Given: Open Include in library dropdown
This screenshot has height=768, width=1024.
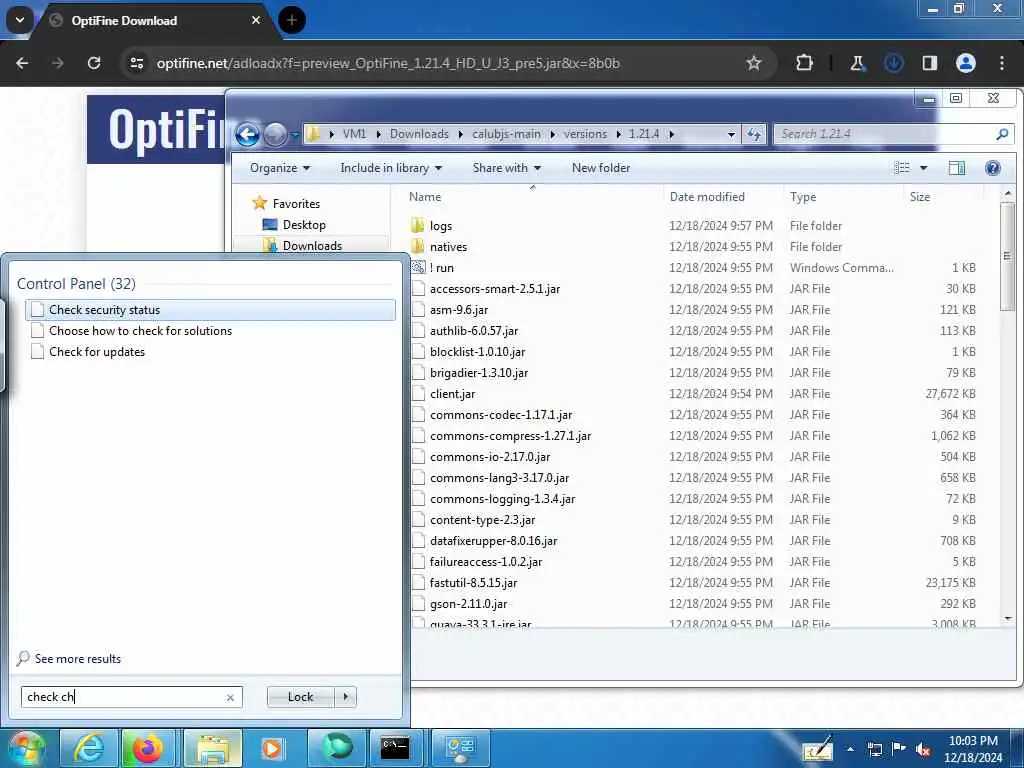Looking at the screenshot, I should (x=391, y=168).
